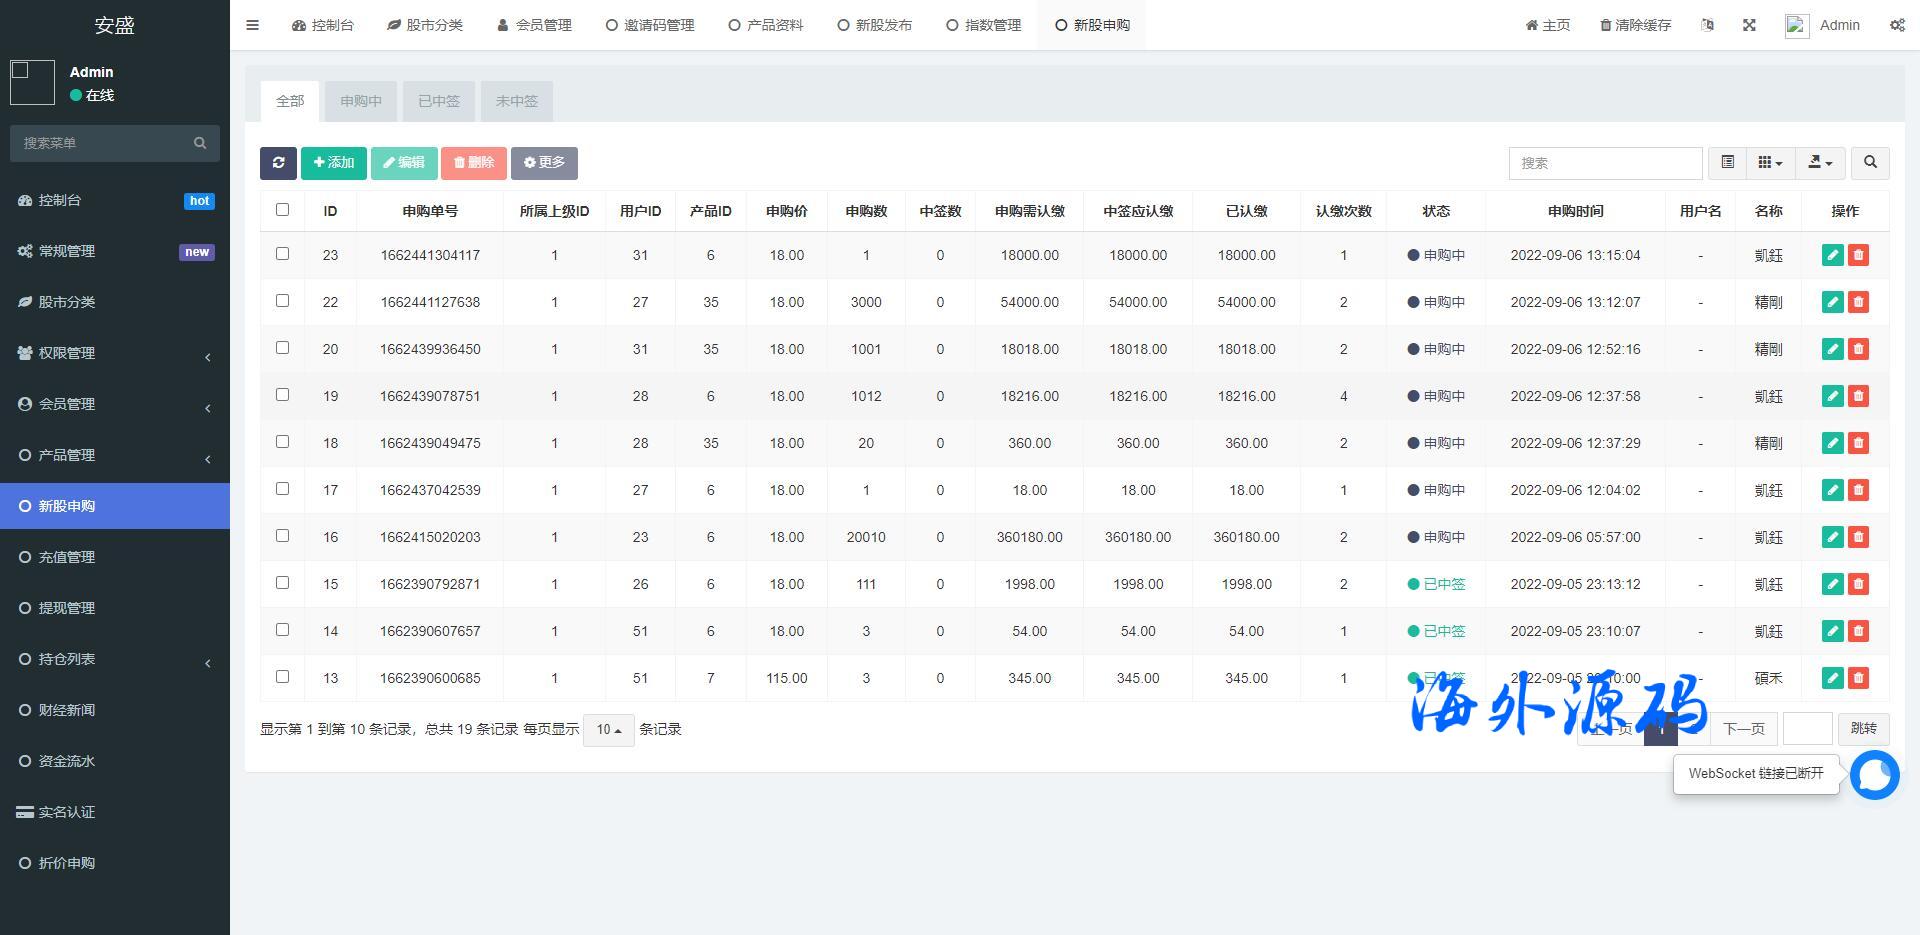Screen dimensions: 1920x935
Task: Expand 会员管理 in the sidebar
Action: pyautogui.click(x=115, y=404)
